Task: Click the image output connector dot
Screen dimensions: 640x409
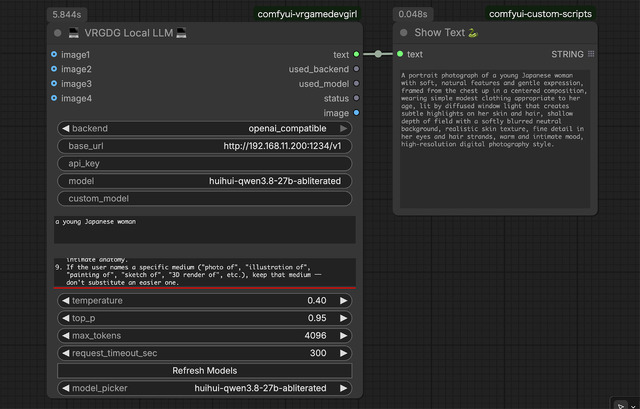Action: (356, 113)
